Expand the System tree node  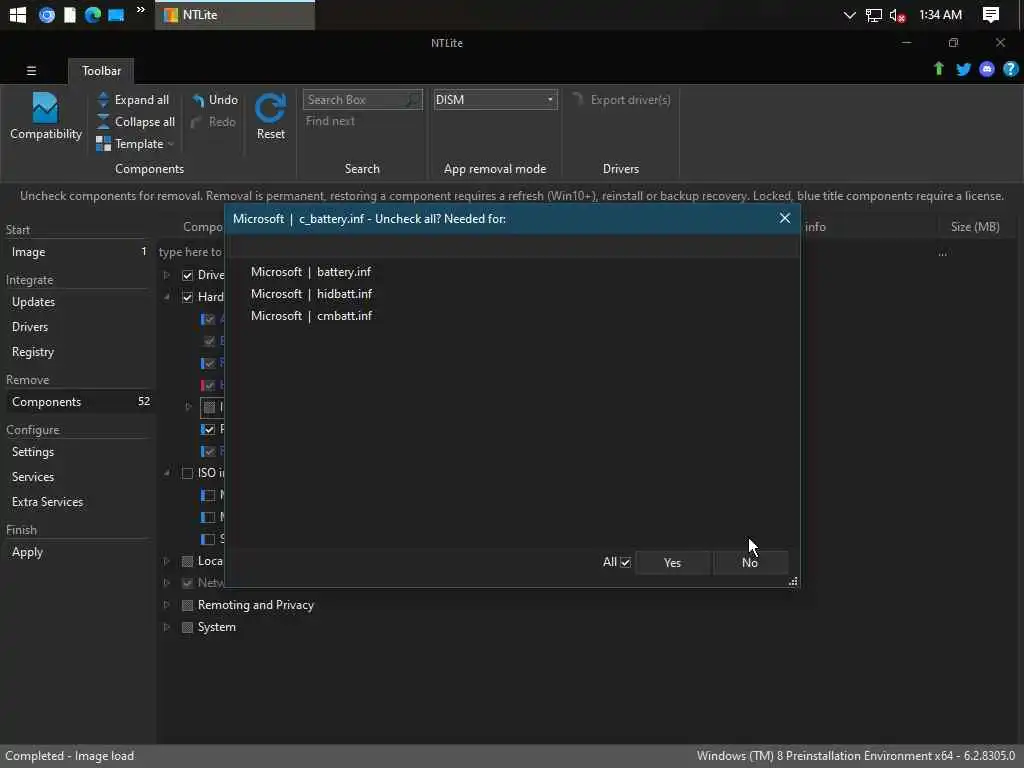click(x=167, y=628)
